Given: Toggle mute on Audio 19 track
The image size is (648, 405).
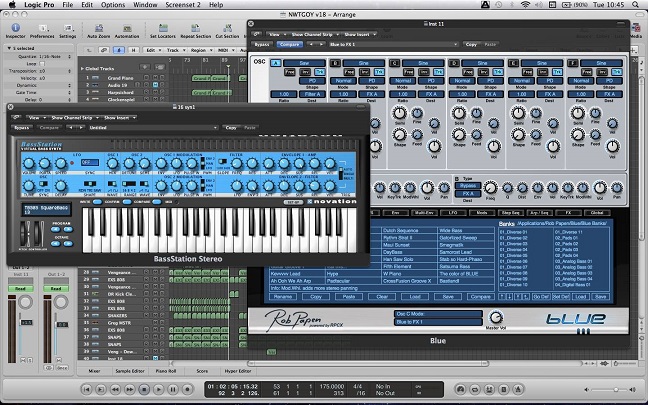Looking at the screenshot, I should coord(155,85).
